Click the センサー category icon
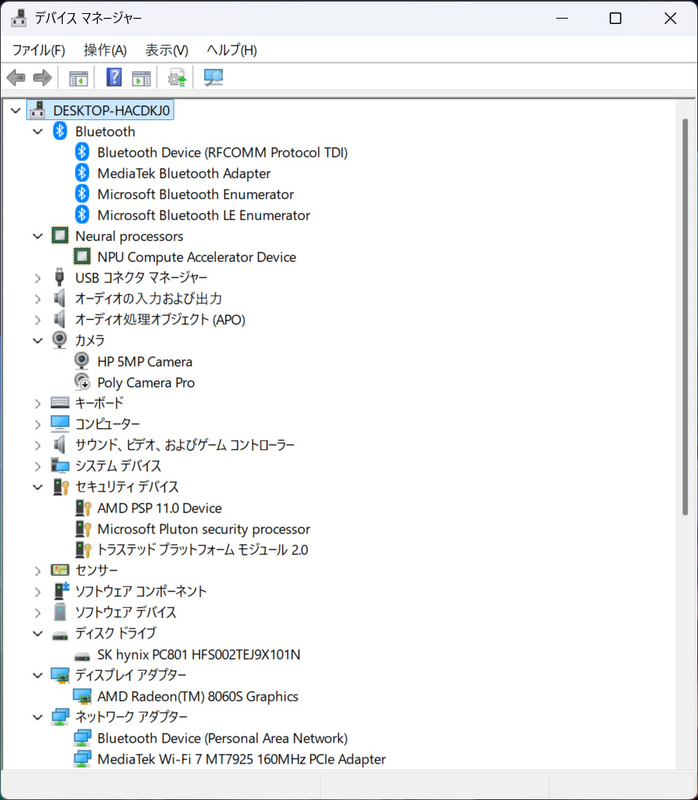698x800 pixels. point(60,570)
